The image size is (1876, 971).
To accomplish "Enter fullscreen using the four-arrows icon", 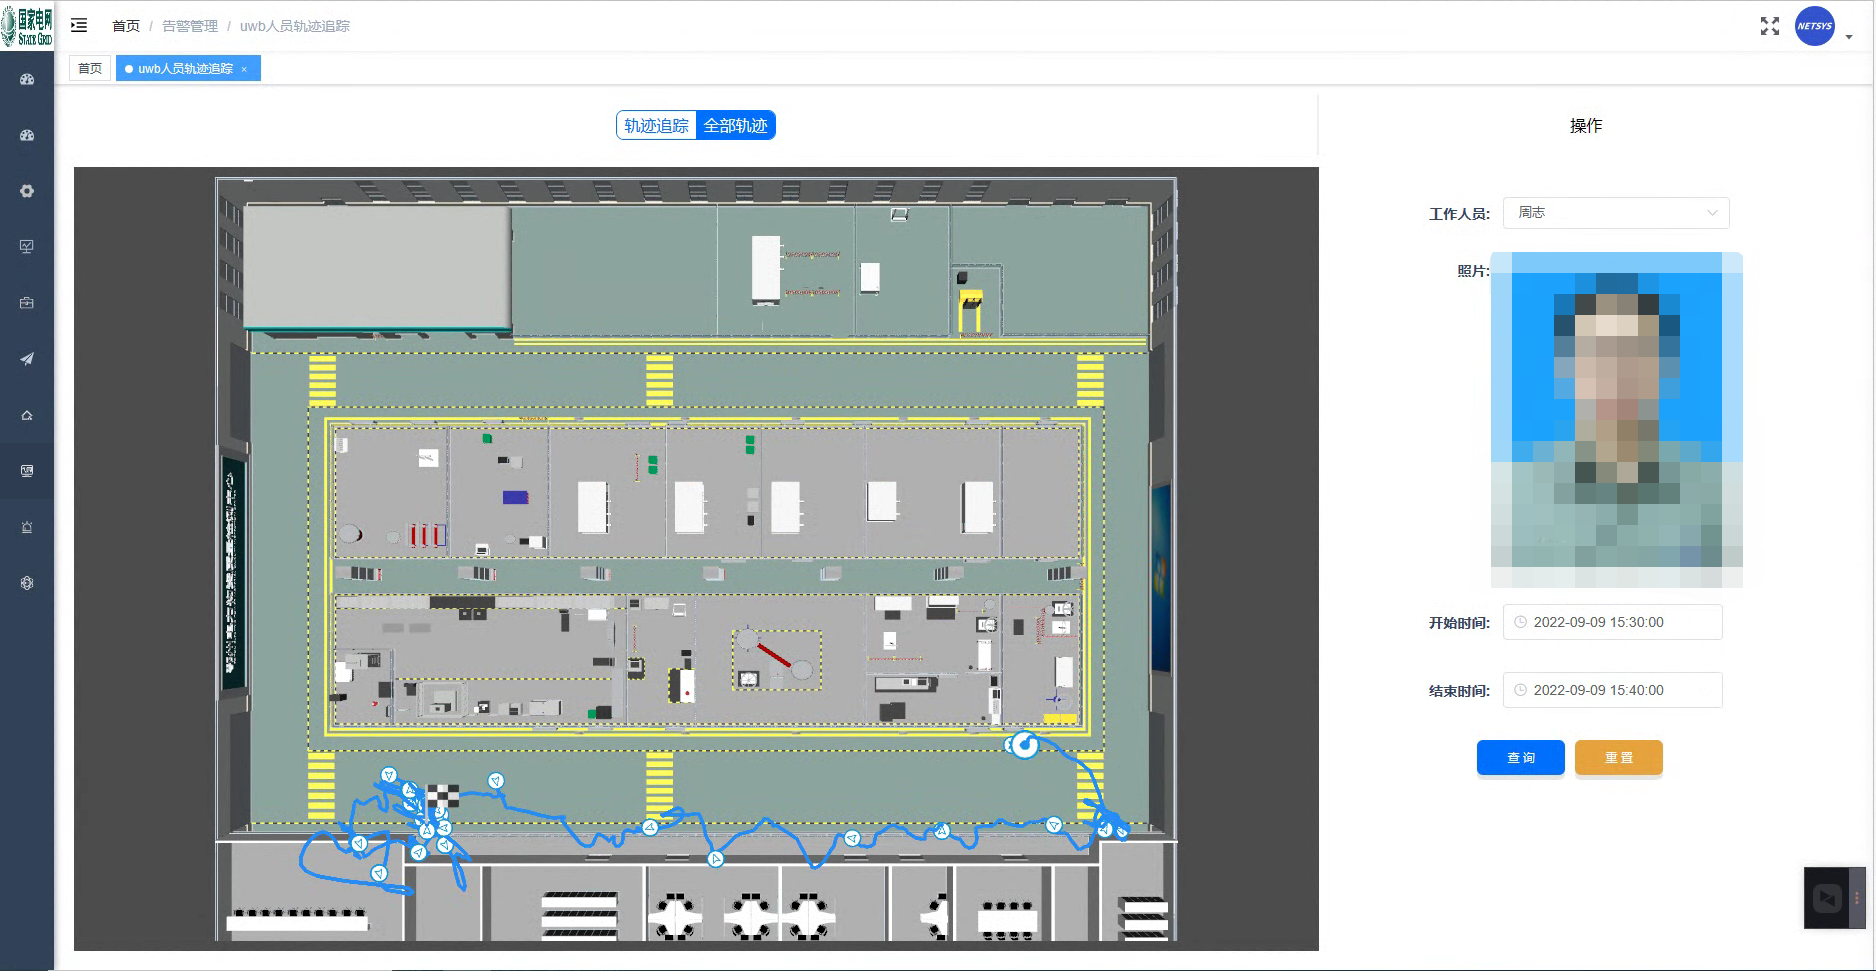I will 1769,26.
